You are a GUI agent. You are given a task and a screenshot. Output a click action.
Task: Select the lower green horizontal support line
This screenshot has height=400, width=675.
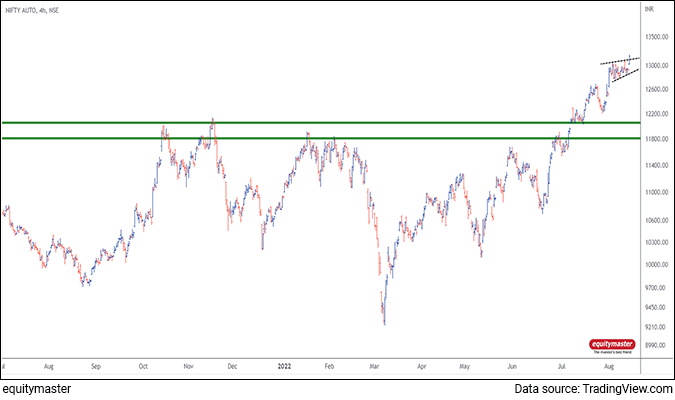pos(300,139)
